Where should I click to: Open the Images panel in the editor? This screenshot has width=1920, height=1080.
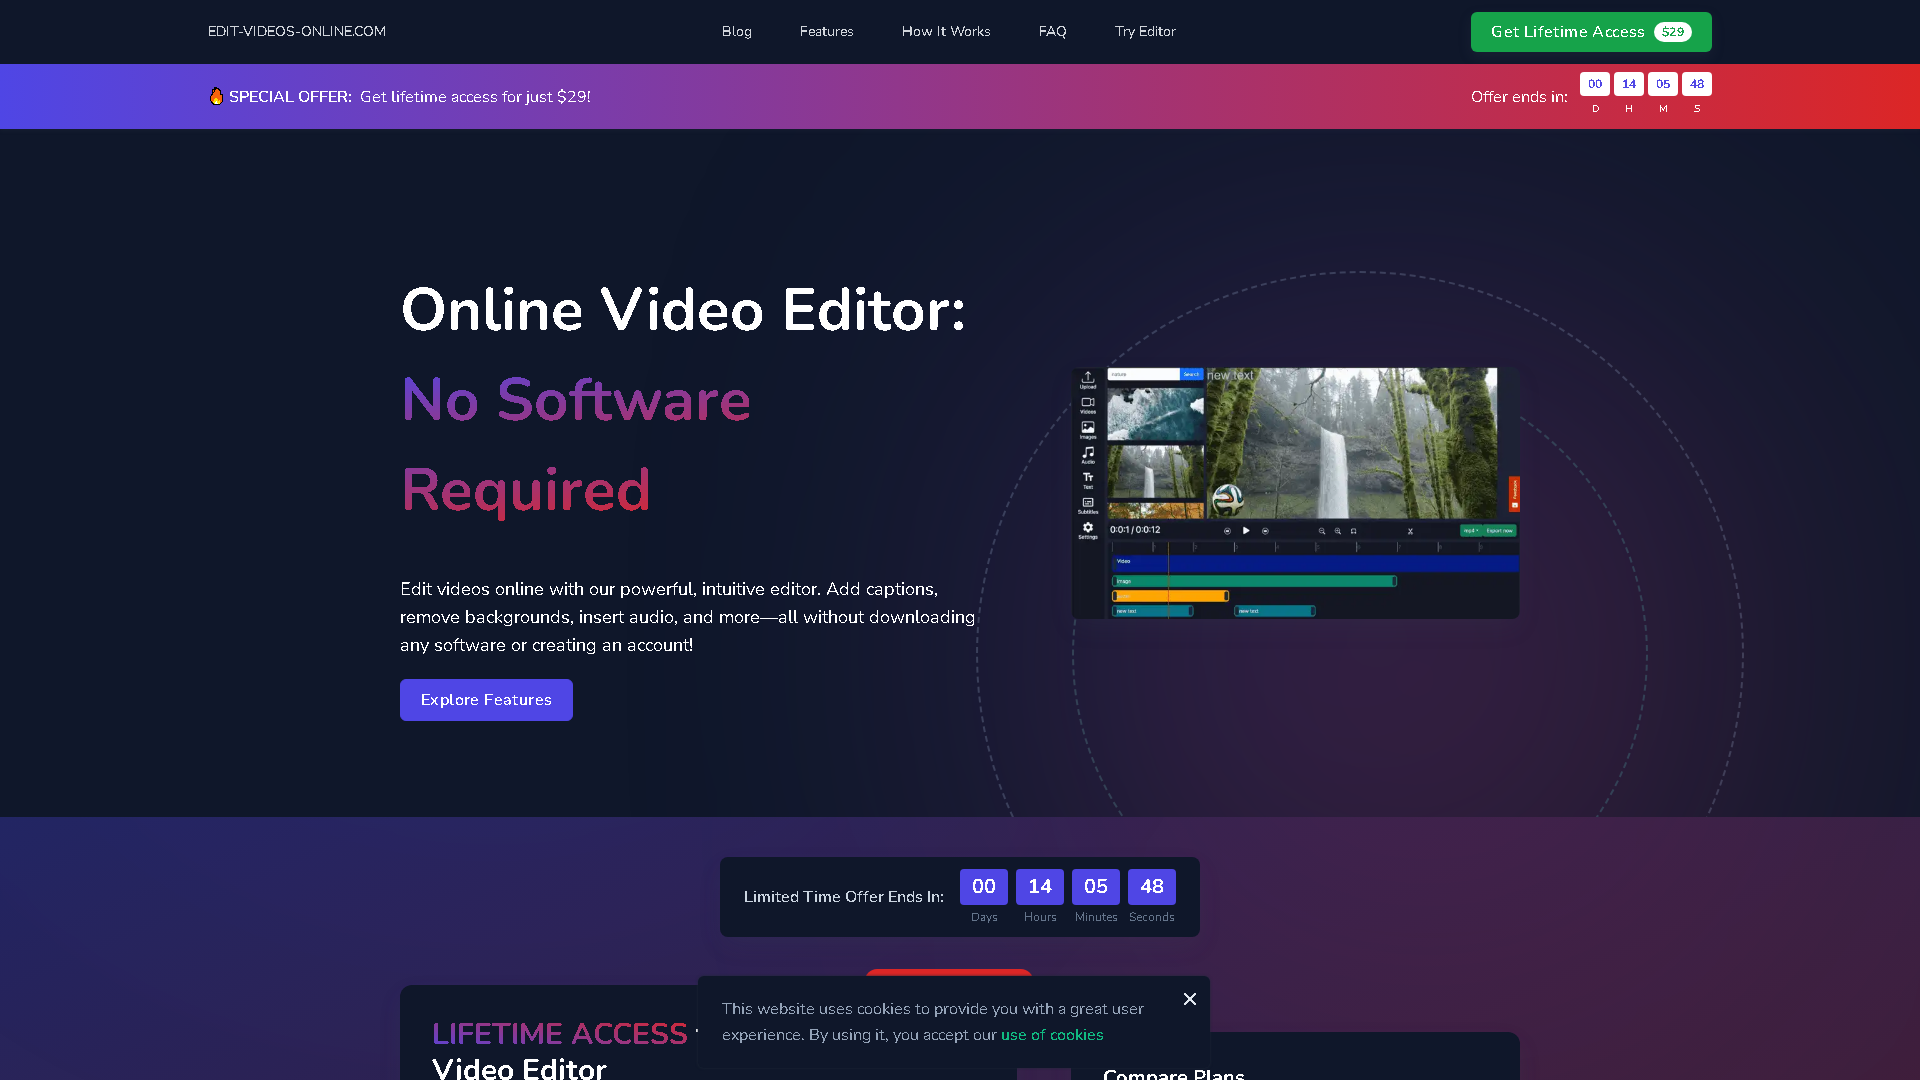[x=1088, y=430]
